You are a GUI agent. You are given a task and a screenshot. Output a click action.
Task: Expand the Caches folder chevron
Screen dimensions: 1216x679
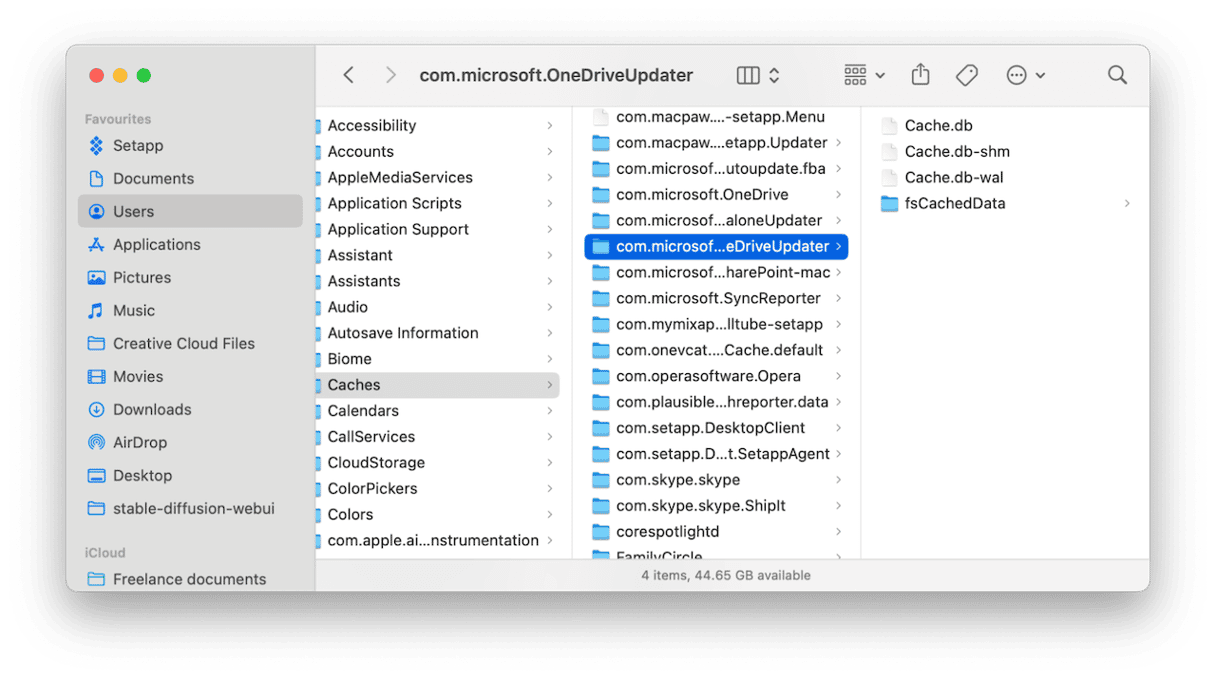pyautogui.click(x=549, y=384)
